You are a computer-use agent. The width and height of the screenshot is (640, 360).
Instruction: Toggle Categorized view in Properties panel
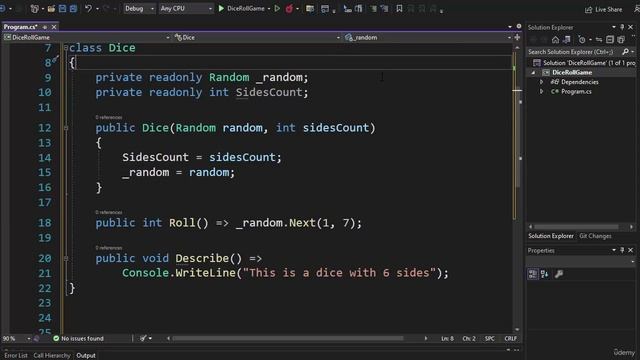[x=533, y=274]
